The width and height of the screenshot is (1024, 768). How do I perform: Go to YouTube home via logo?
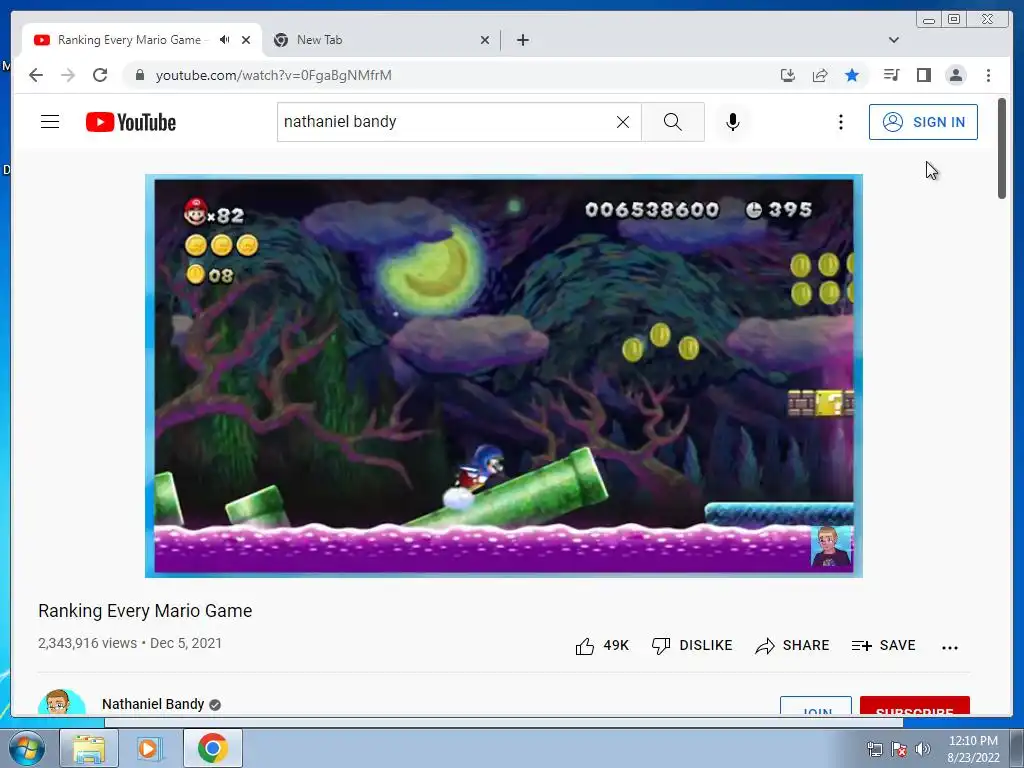pos(131,122)
